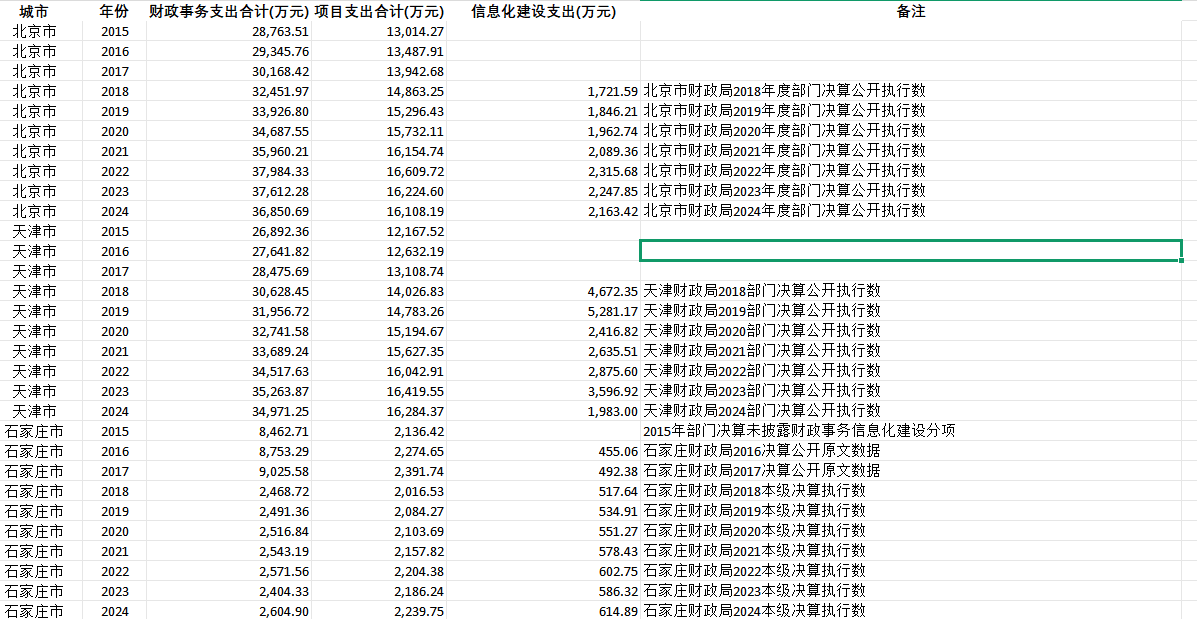This screenshot has width=1197, height=619.
Task: Click the value 2,404.33
Action: click(284, 590)
